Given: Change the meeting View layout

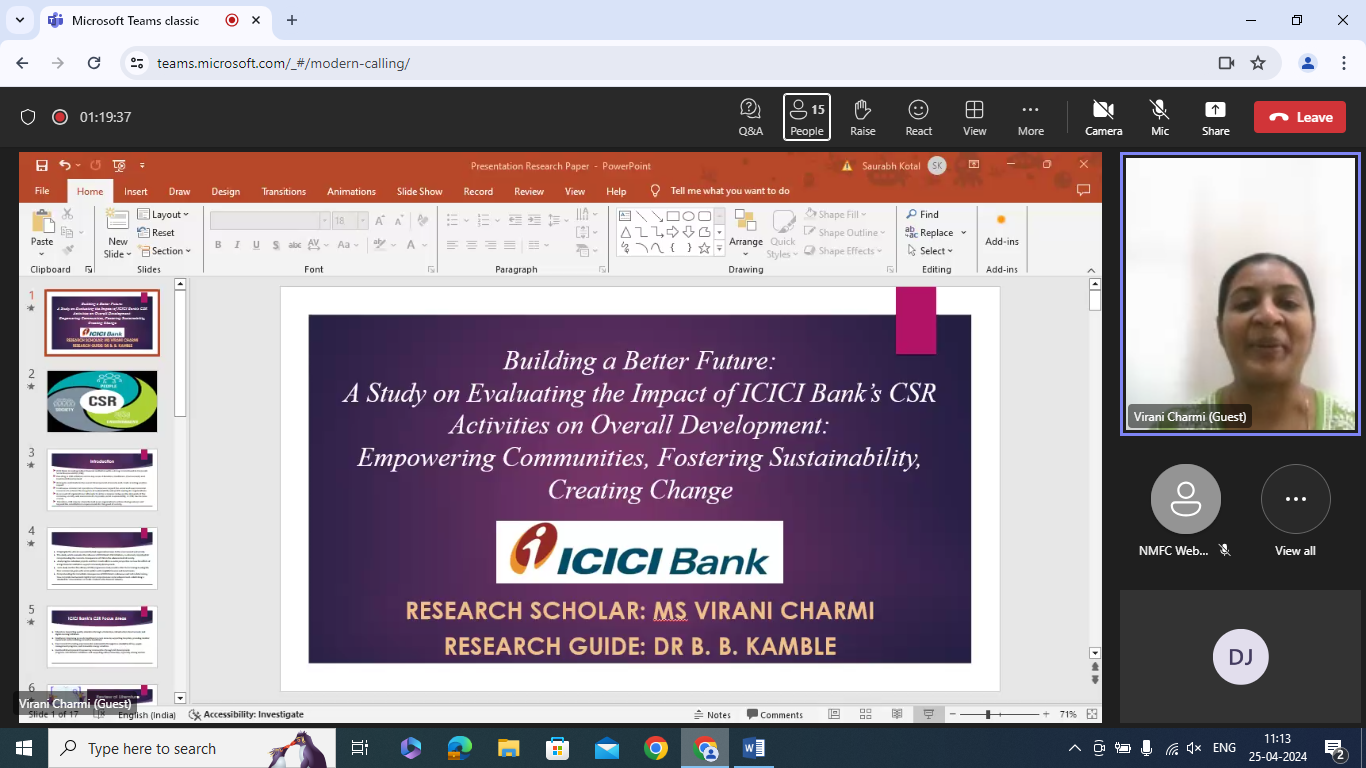Looking at the screenshot, I should [x=974, y=117].
